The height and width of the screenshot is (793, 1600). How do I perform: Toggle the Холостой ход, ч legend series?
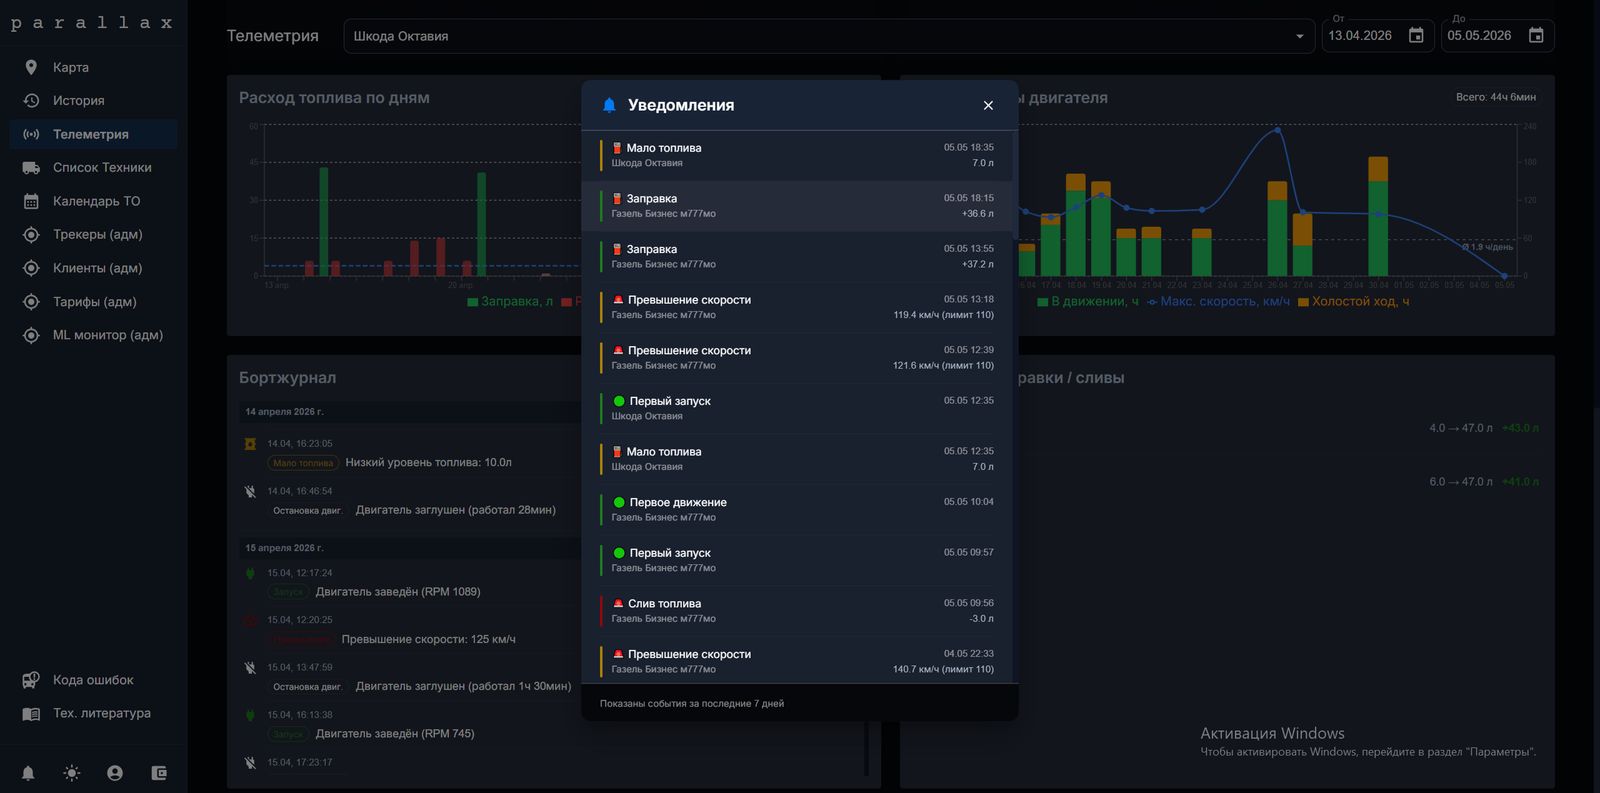tap(1354, 301)
